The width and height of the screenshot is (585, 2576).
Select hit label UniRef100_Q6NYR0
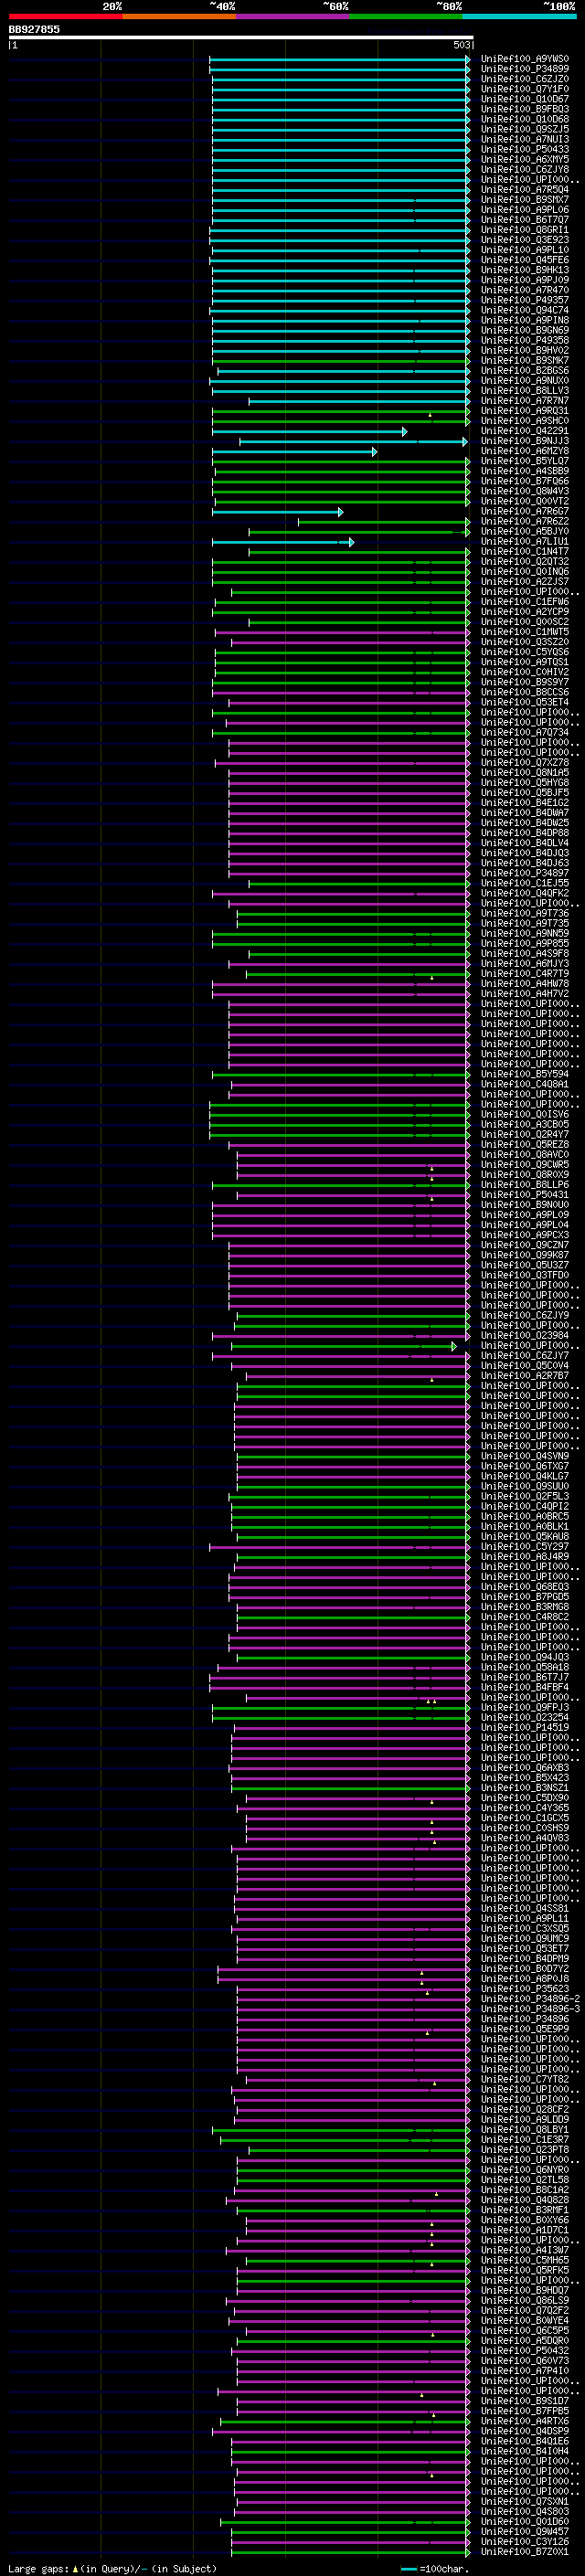pyautogui.click(x=525, y=2169)
